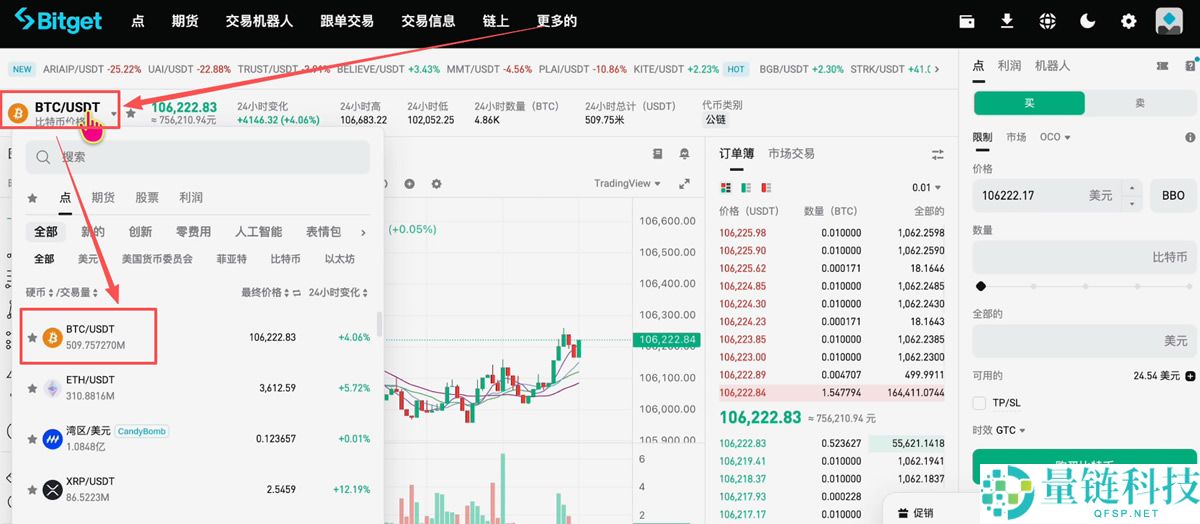Focus the 搜索 search field
The width and height of the screenshot is (1200, 524).
click(198, 157)
